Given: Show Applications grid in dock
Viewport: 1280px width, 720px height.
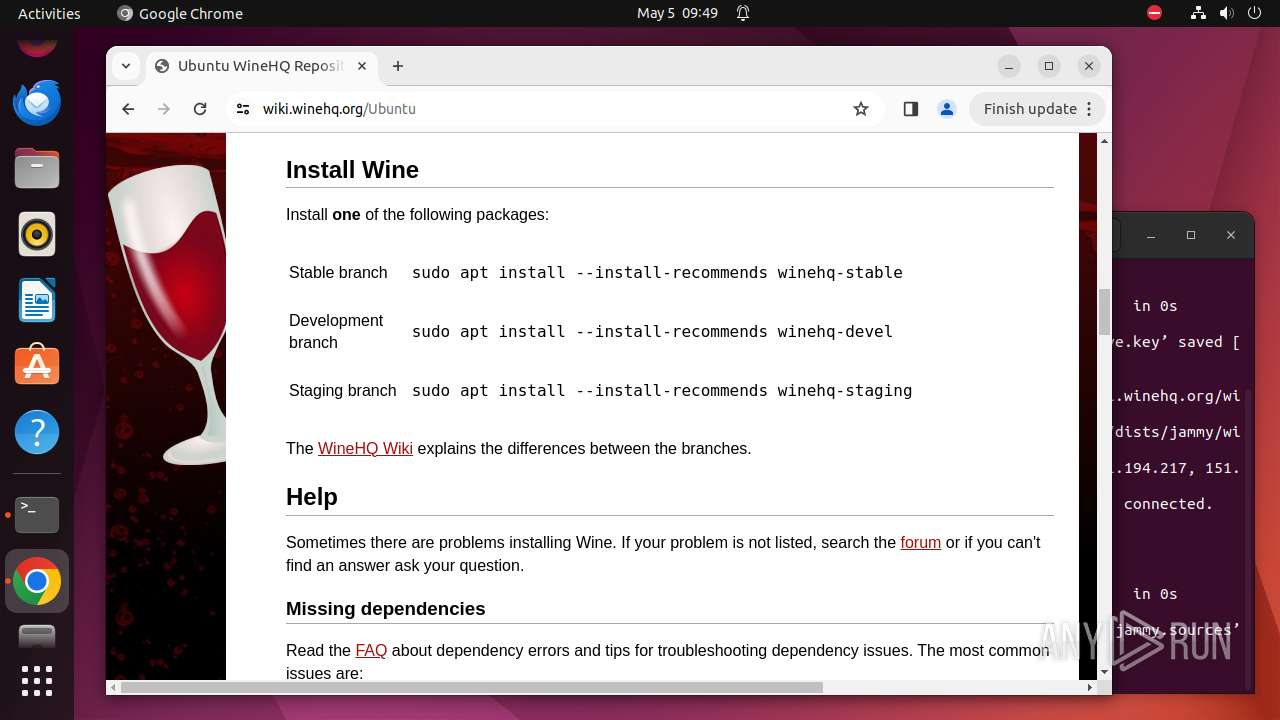Looking at the screenshot, I should [x=37, y=681].
